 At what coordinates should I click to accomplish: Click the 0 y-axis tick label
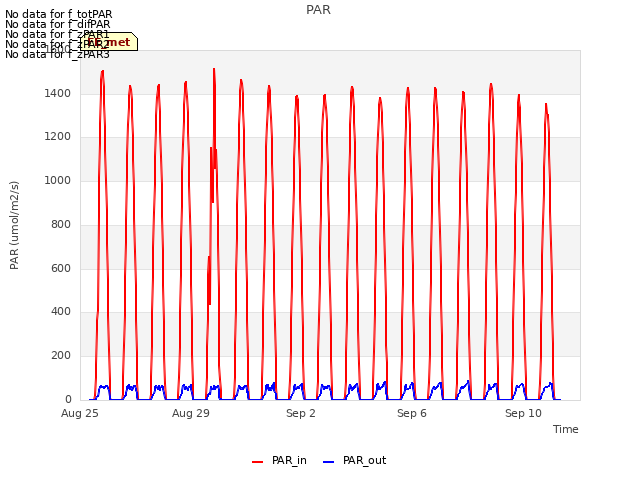(x=68, y=399)
